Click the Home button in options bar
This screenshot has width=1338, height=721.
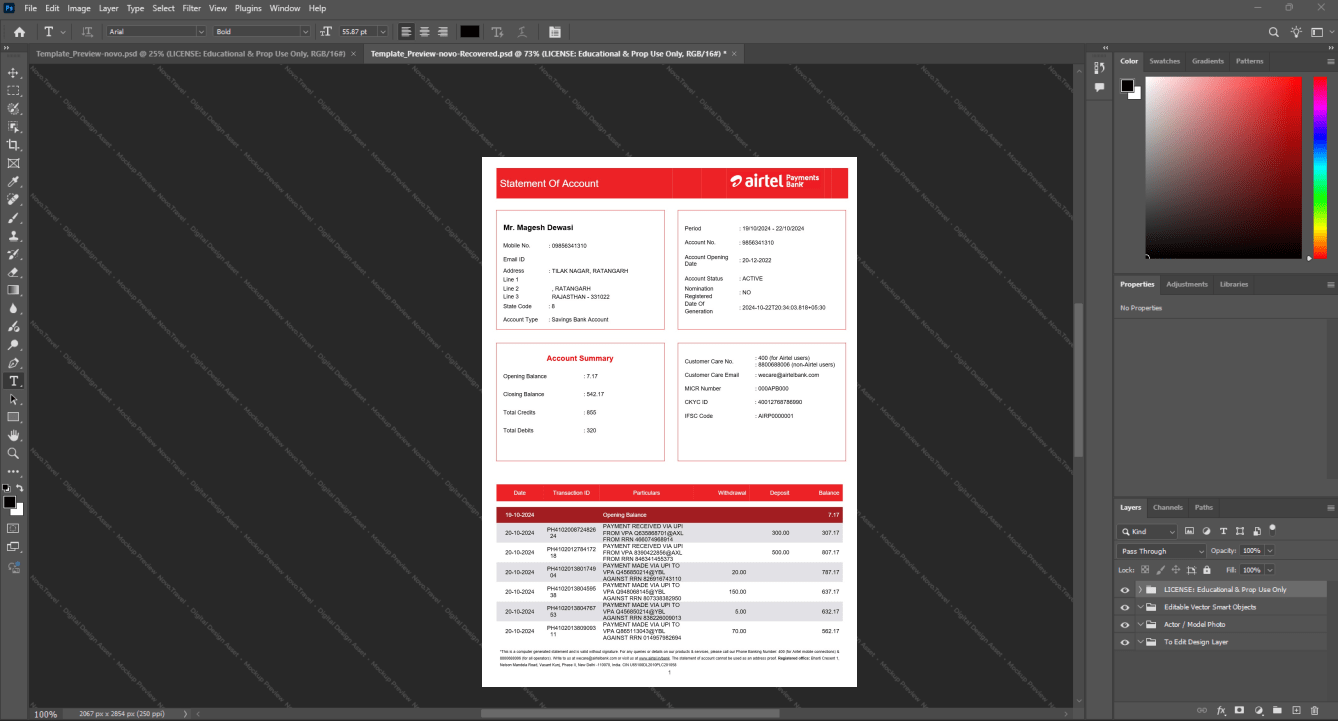point(19,32)
